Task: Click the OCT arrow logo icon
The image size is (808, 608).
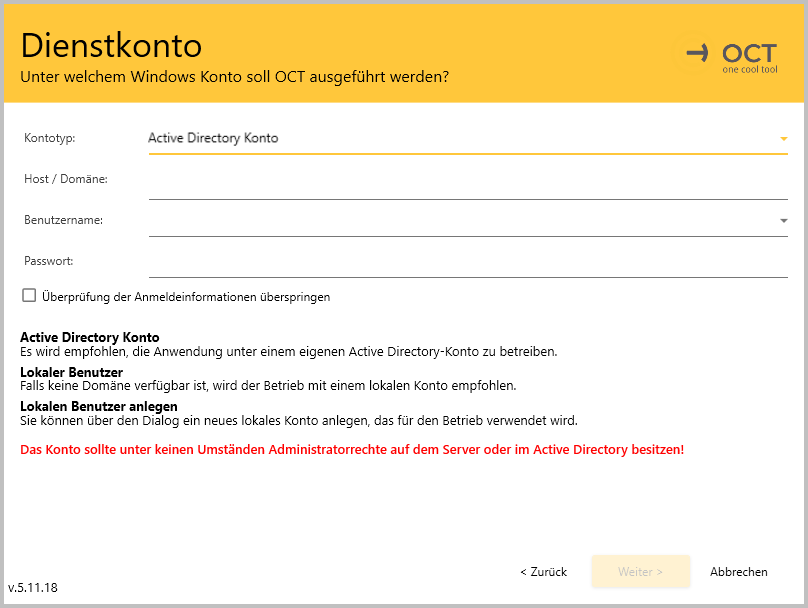Action: point(697,53)
